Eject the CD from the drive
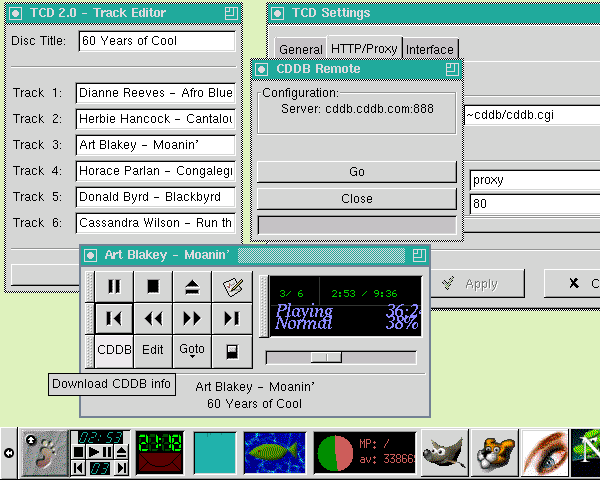The height and width of the screenshot is (480, 600). 192,287
